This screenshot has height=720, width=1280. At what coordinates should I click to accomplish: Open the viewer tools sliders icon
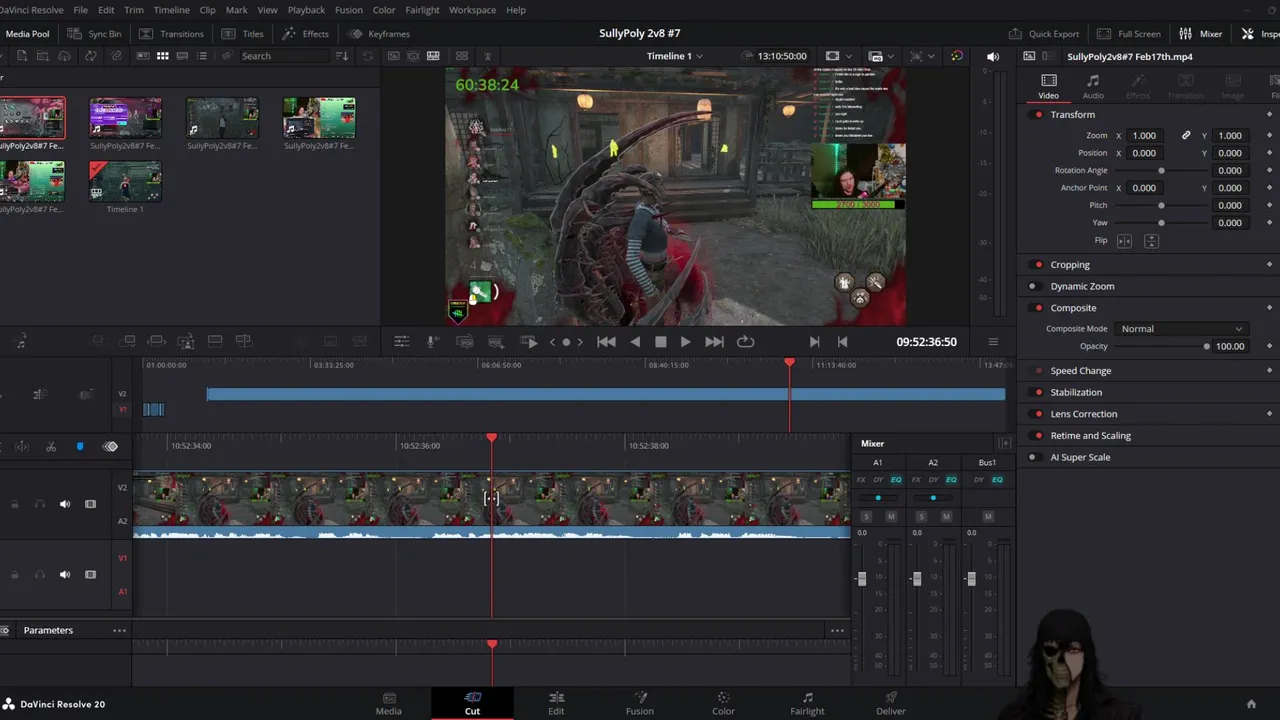pos(401,342)
